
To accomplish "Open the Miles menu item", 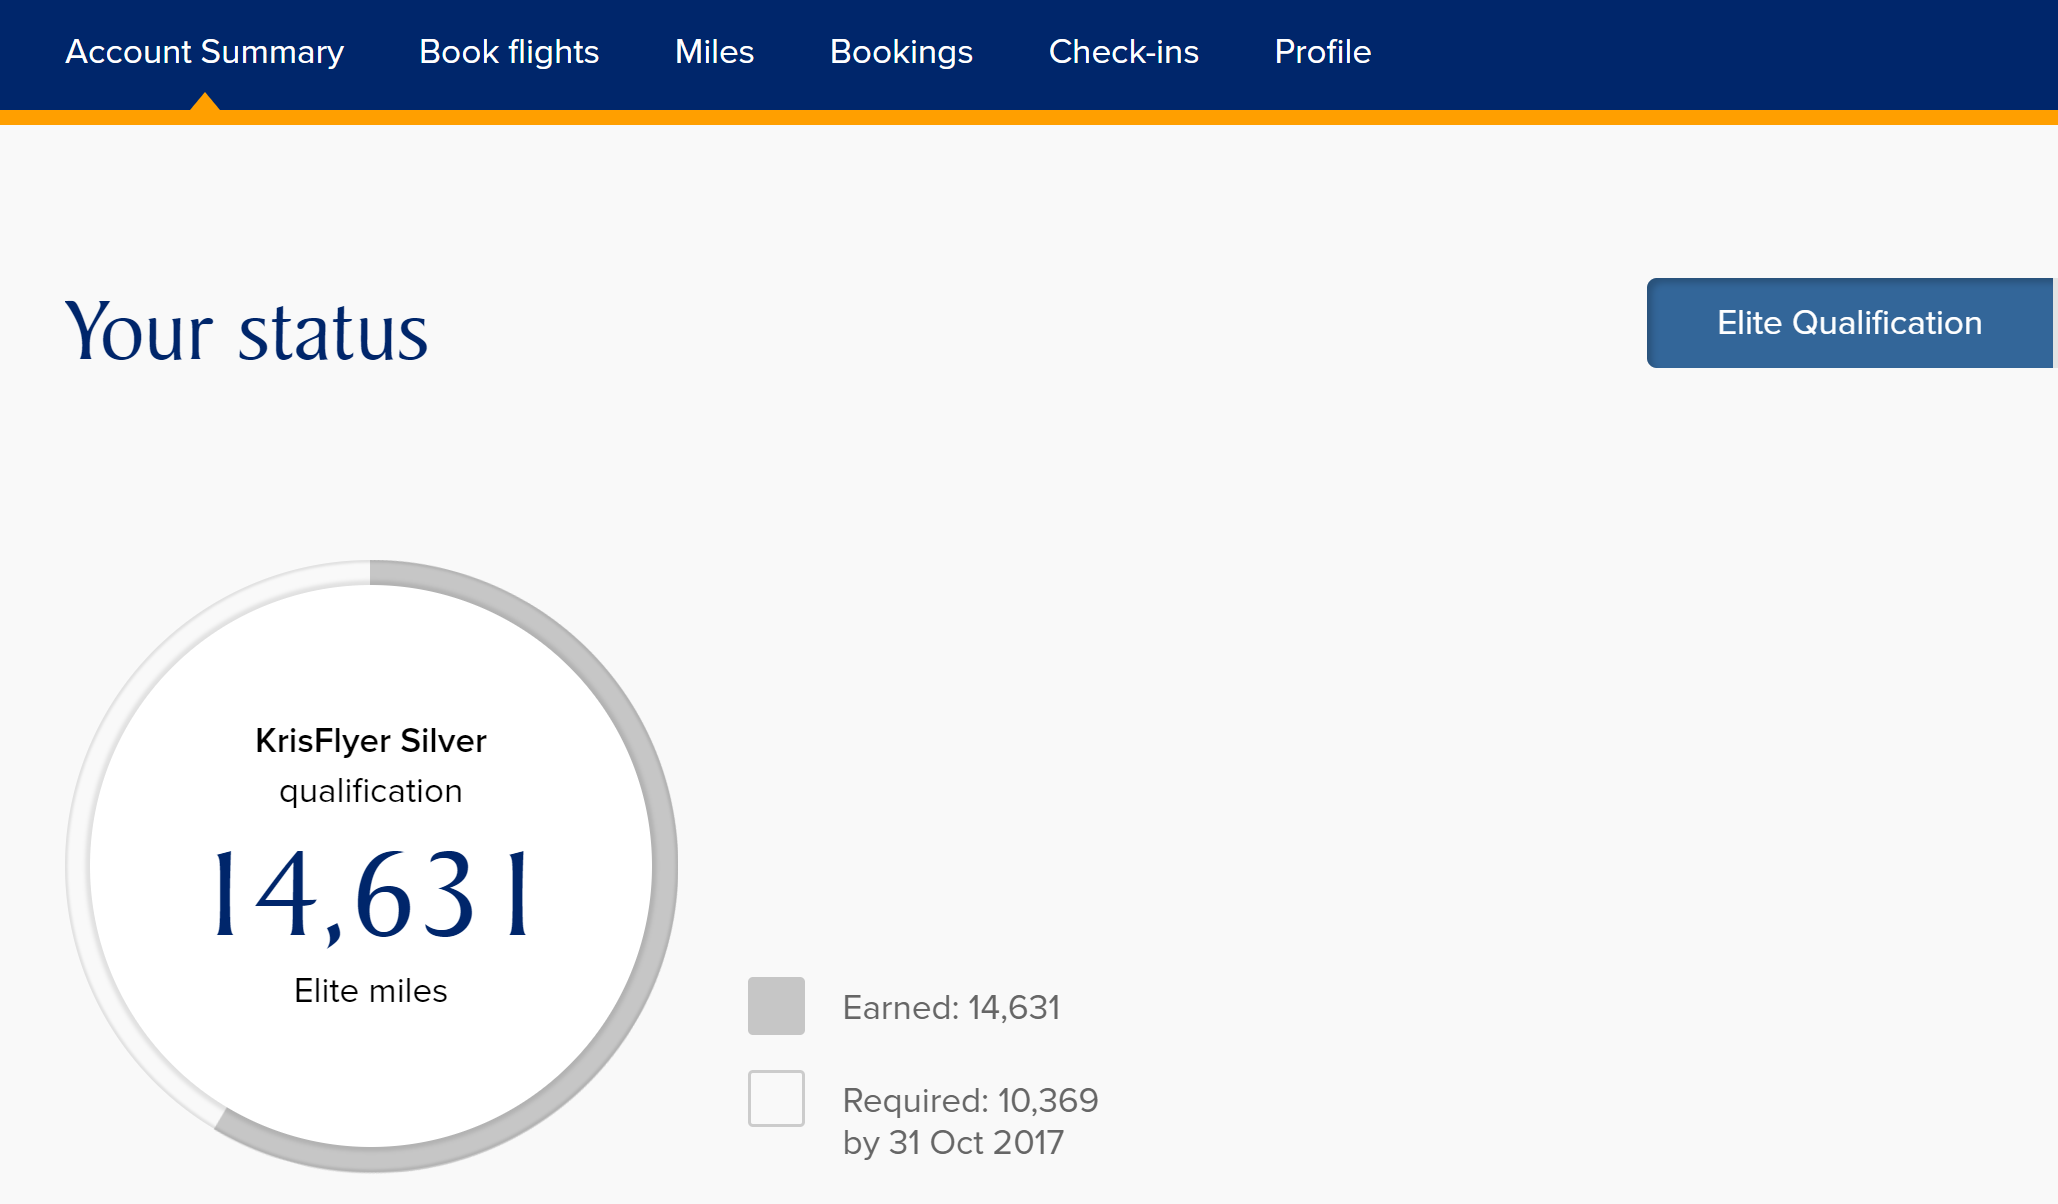I will pyautogui.click(x=714, y=52).
